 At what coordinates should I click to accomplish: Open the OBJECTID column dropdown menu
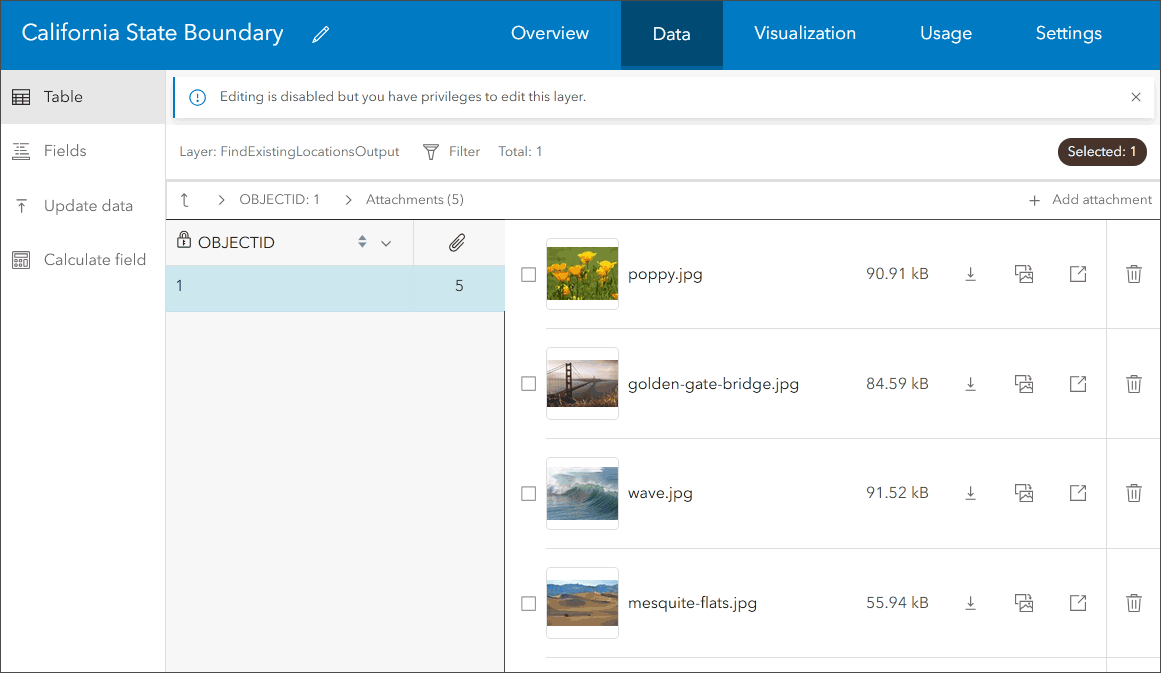[386, 243]
